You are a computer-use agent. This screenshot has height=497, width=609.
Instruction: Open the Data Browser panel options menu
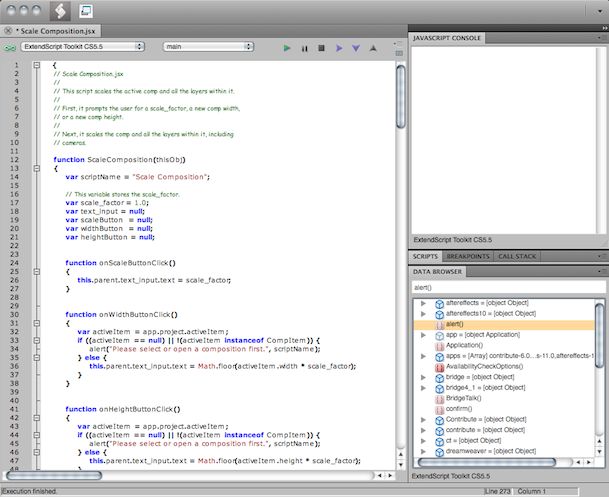click(x=601, y=271)
